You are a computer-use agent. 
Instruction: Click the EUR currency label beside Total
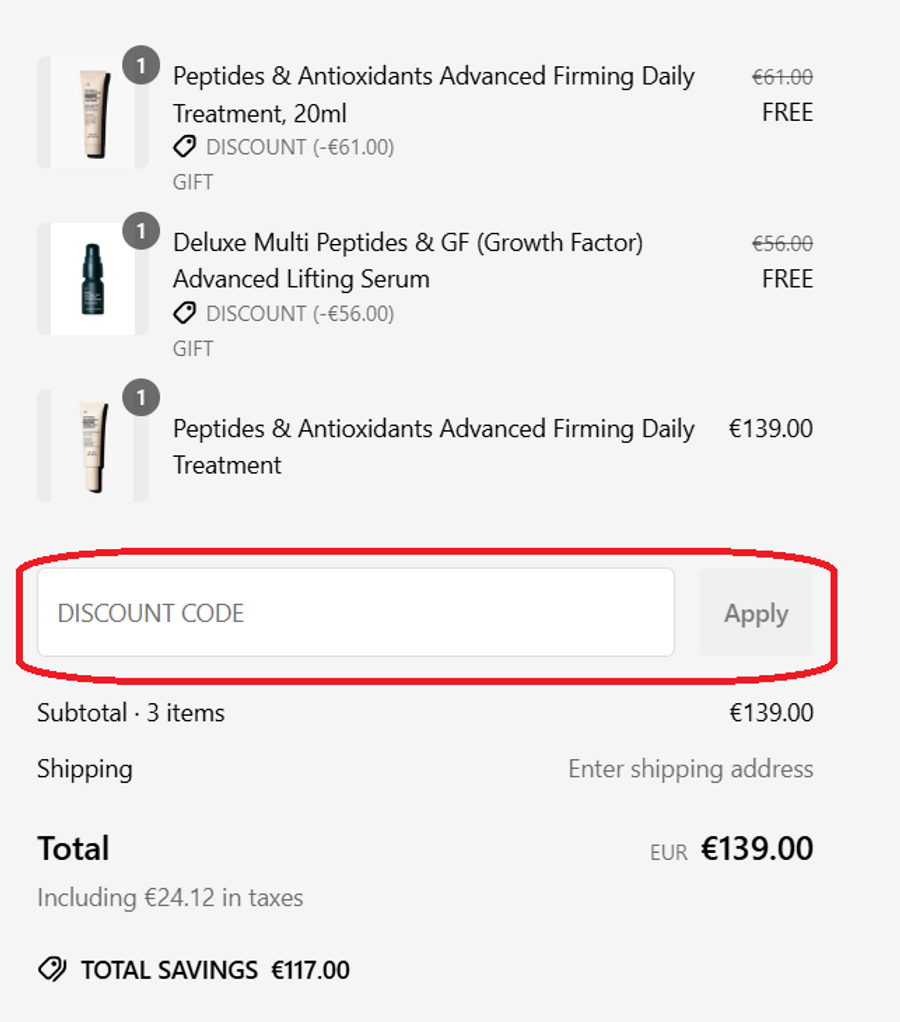668,852
